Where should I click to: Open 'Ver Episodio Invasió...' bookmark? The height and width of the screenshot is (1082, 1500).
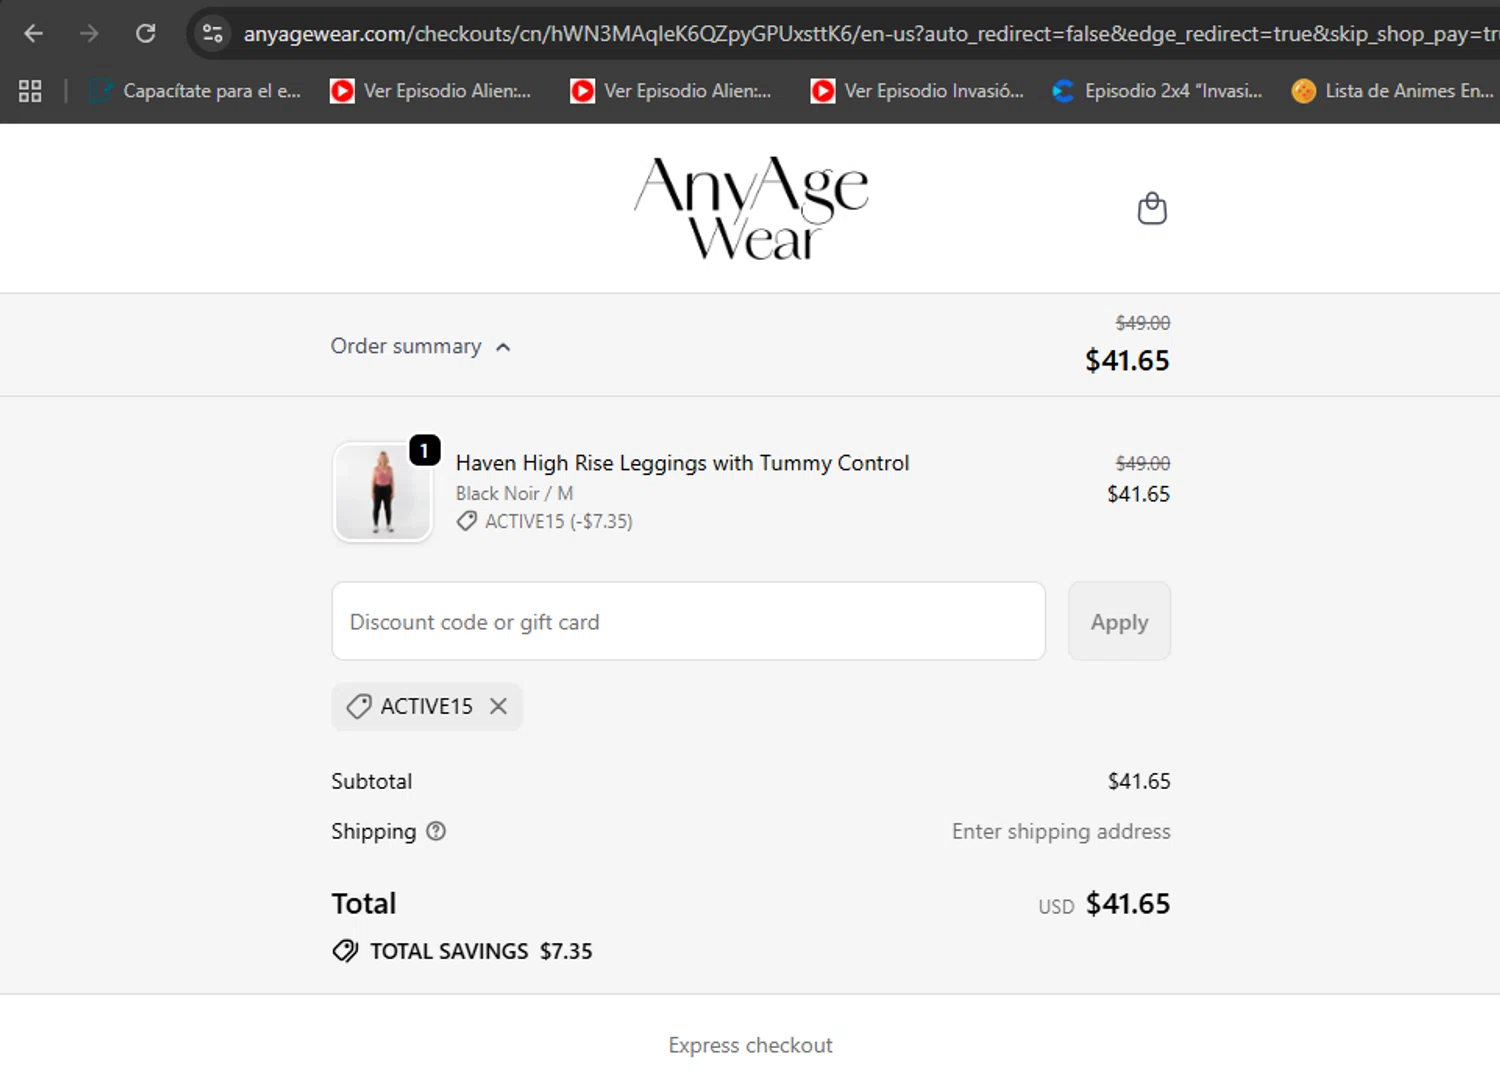[x=917, y=91]
